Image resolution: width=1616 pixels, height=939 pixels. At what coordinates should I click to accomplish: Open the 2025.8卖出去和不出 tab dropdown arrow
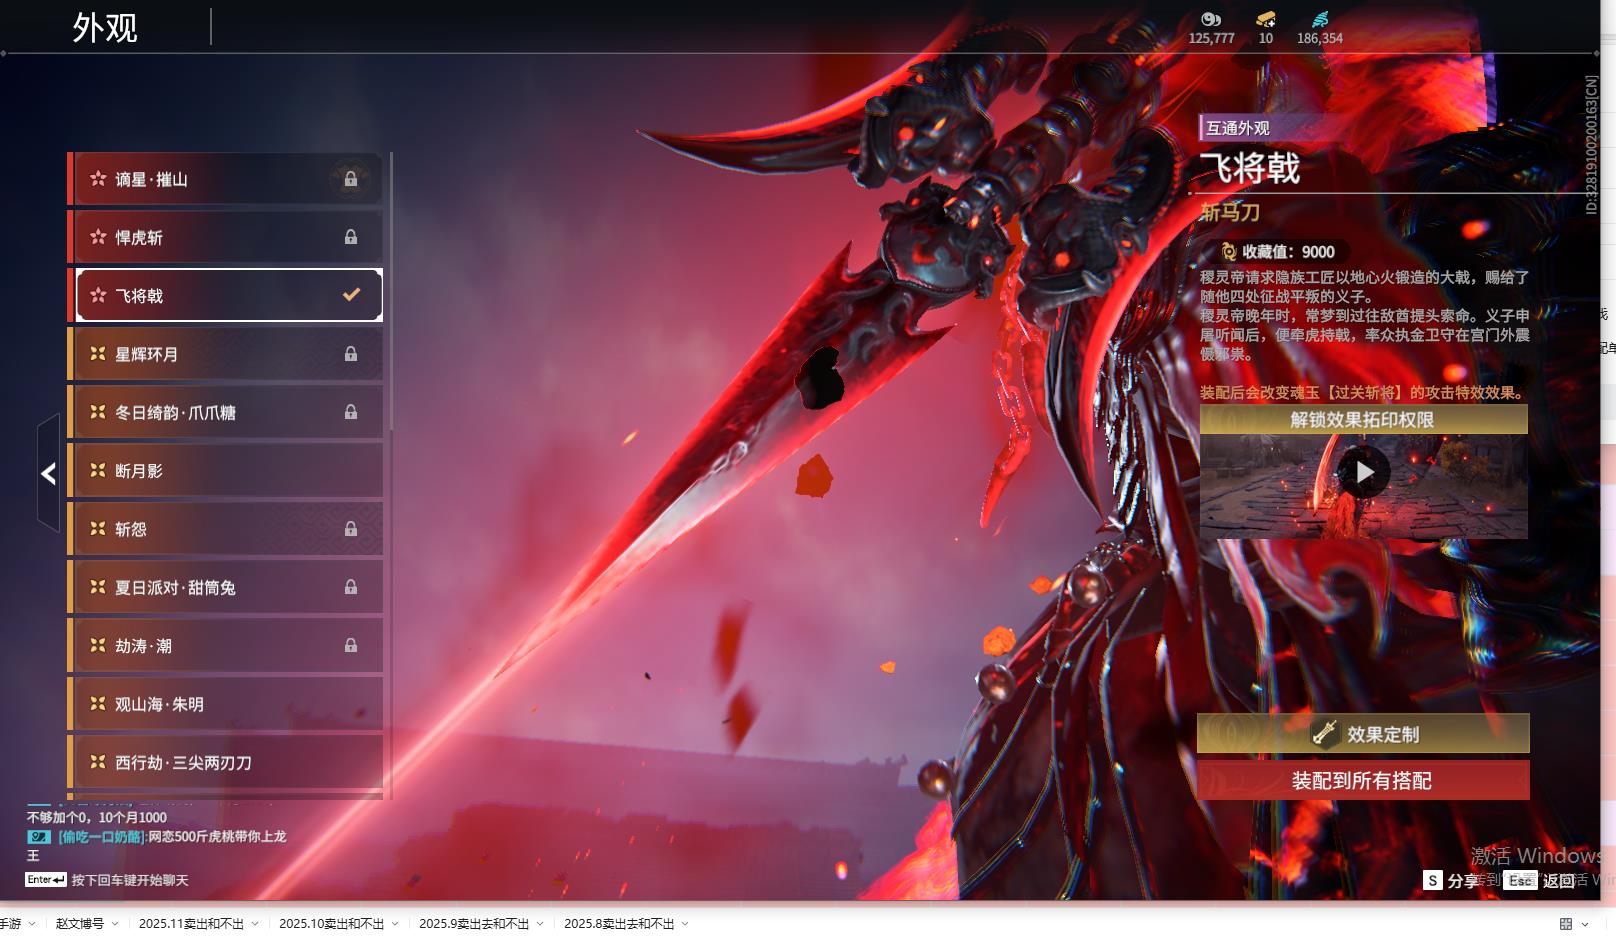coord(685,924)
